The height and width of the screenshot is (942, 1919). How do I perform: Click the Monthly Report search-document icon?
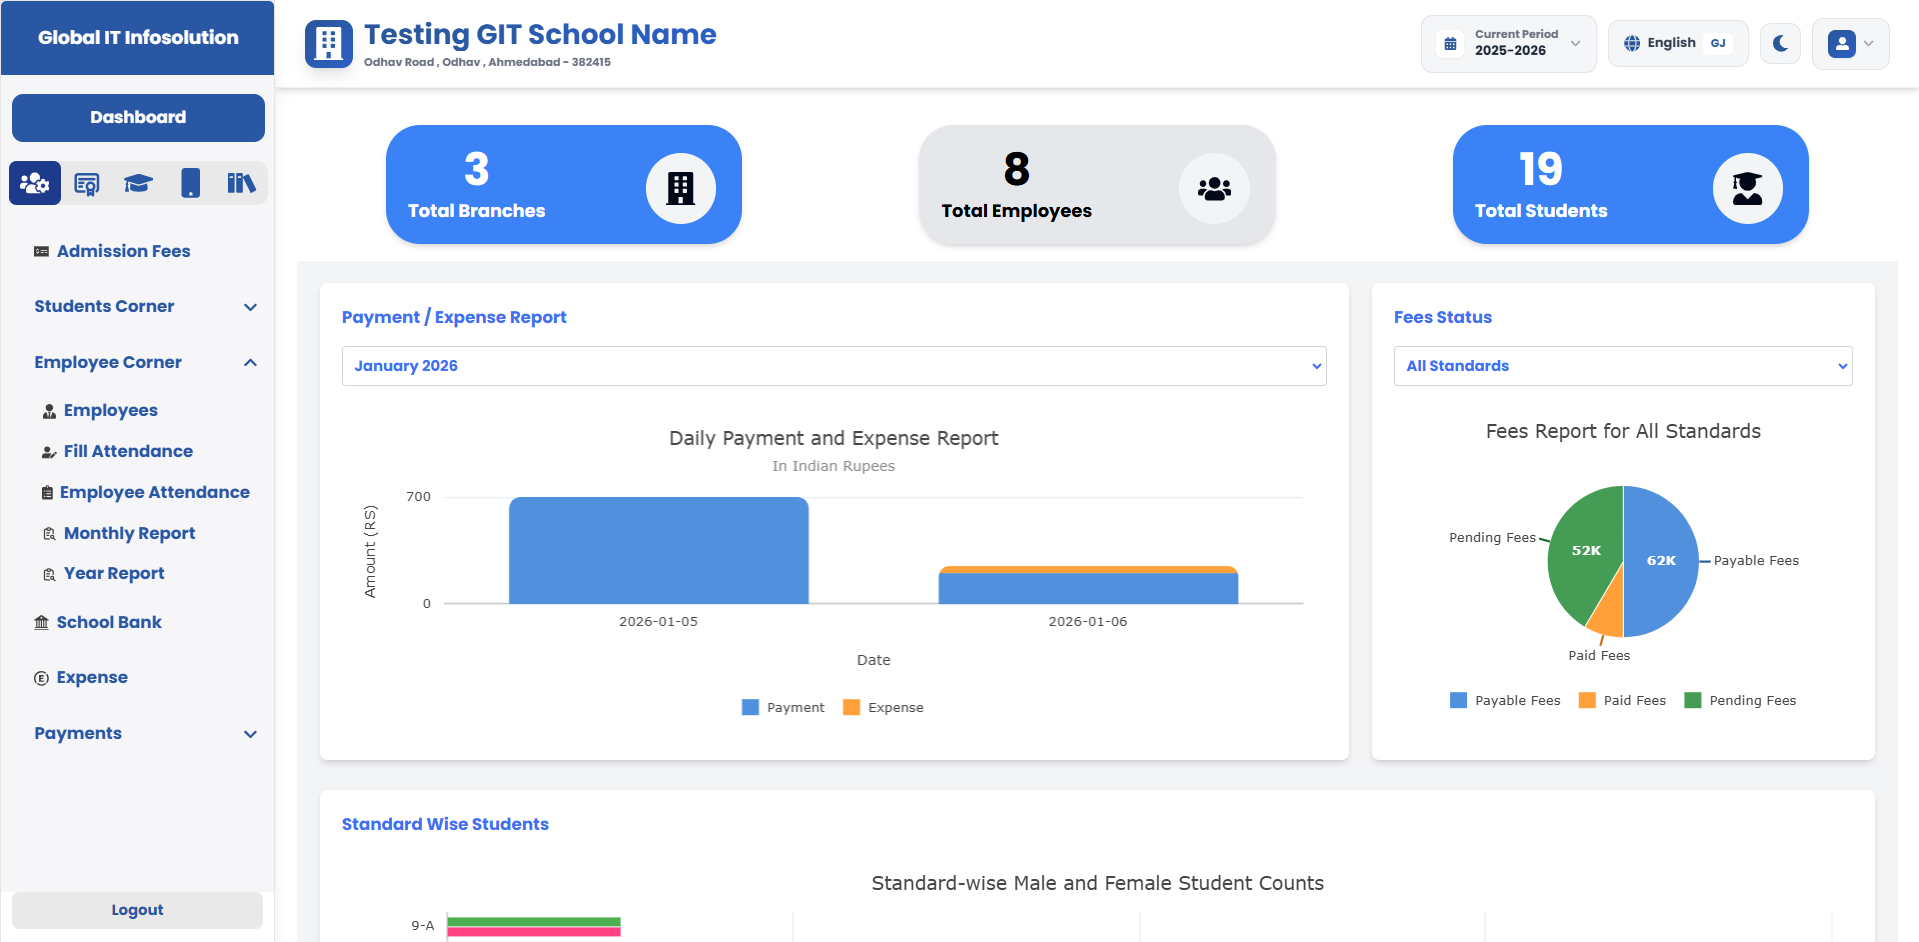click(49, 534)
